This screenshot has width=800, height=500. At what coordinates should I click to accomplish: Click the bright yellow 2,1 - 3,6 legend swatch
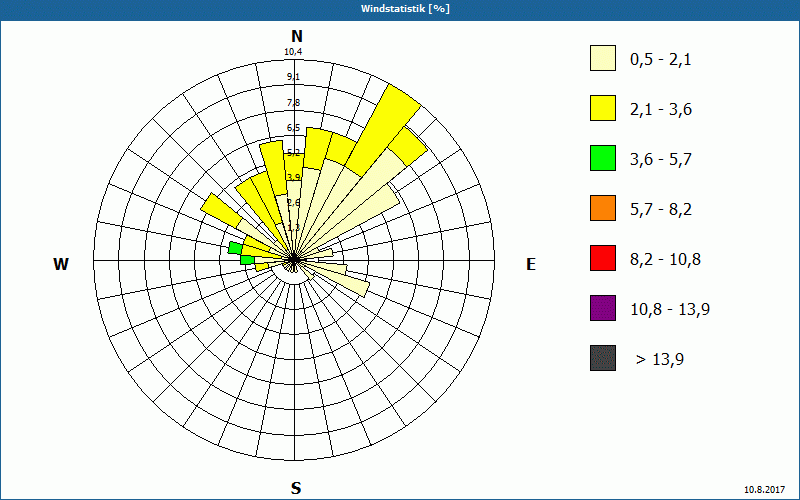coord(603,108)
